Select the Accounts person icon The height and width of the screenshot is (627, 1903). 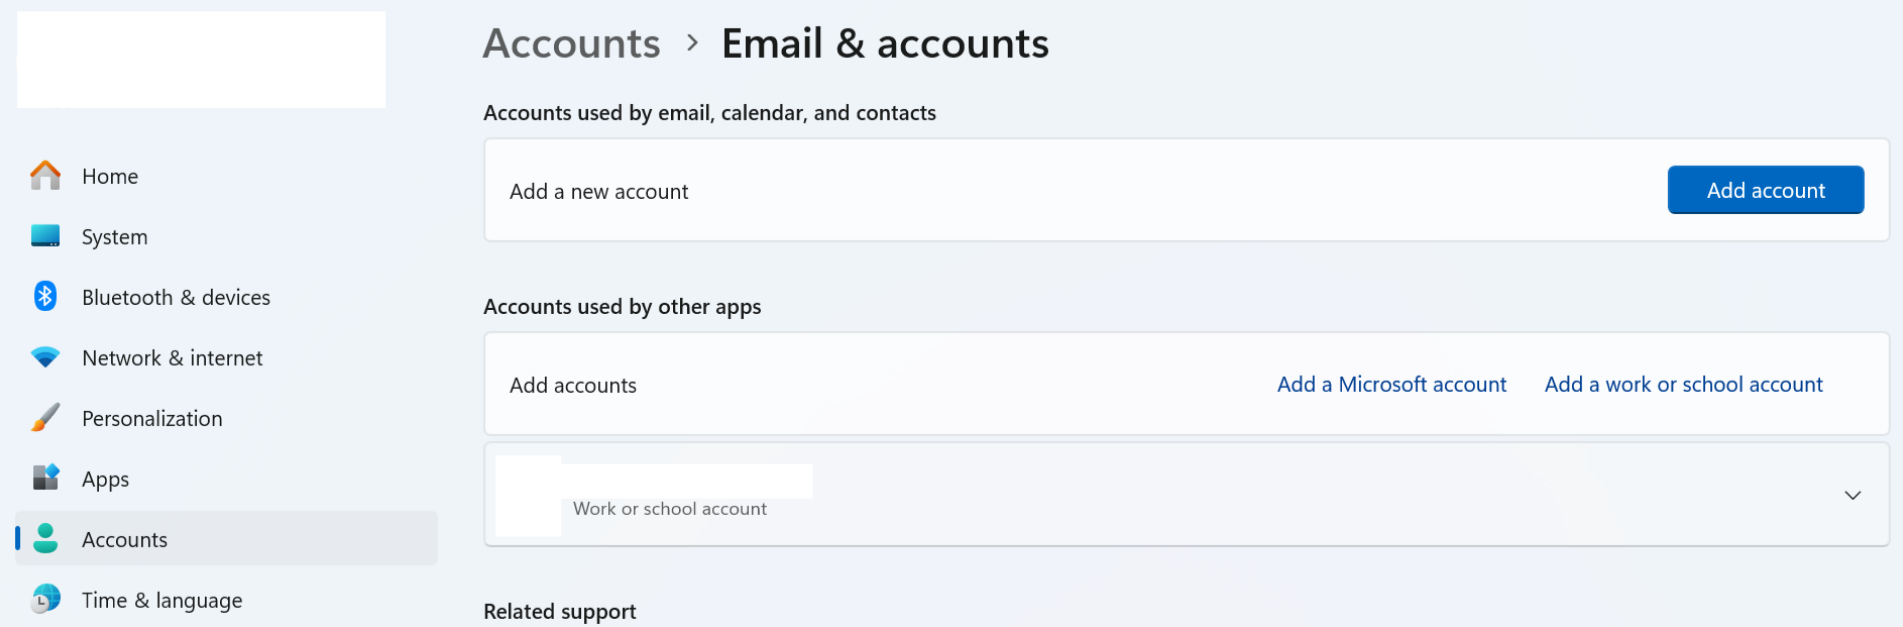point(45,538)
